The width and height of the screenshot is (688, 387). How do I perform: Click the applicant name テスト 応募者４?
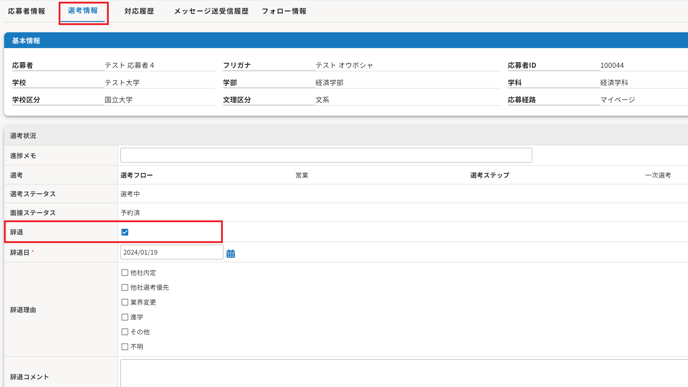(129, 65)
